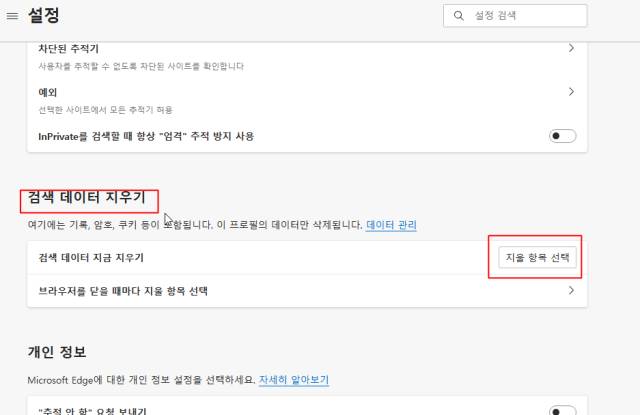The image size is (640, 415).
Task: Expand 예외 using its chevron arrow
Action: click(x=571, y=91)
